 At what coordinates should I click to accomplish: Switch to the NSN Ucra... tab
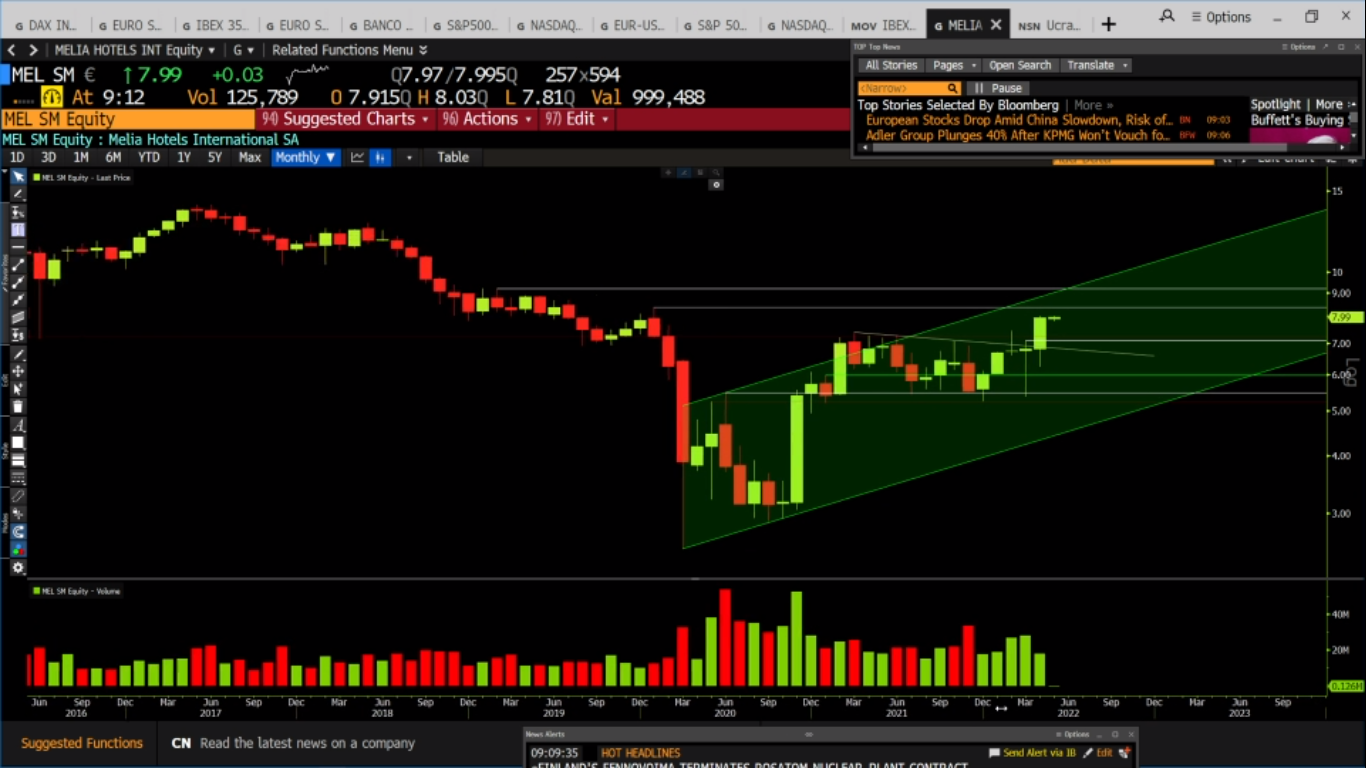tap(1049, 25)
